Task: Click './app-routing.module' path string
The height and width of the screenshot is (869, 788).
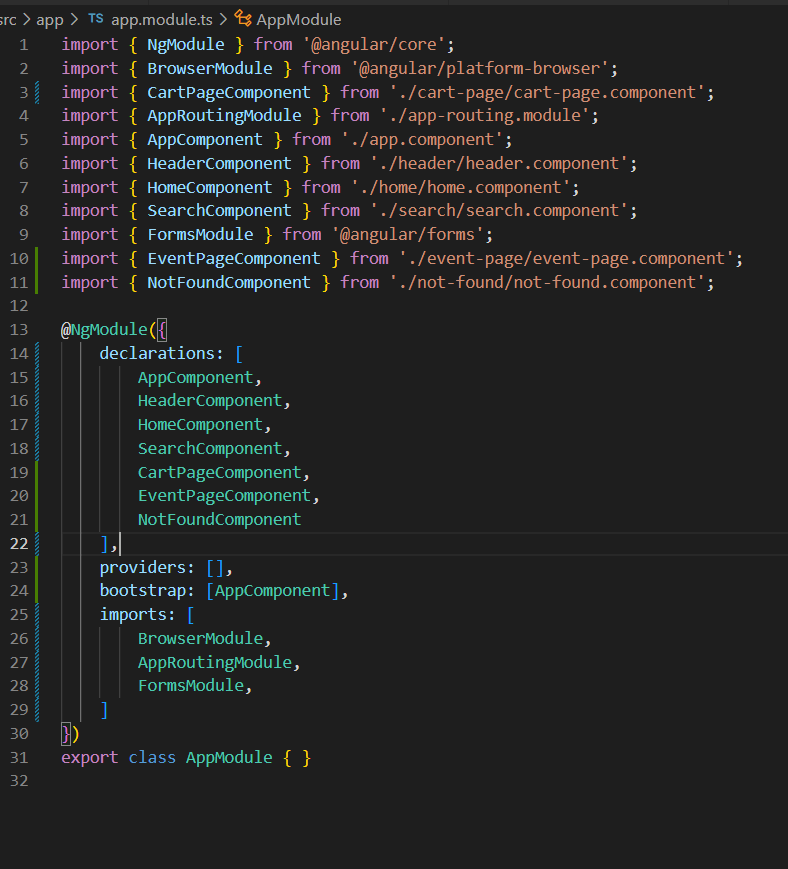Action: pyautogui.click(x=484, y=116)
